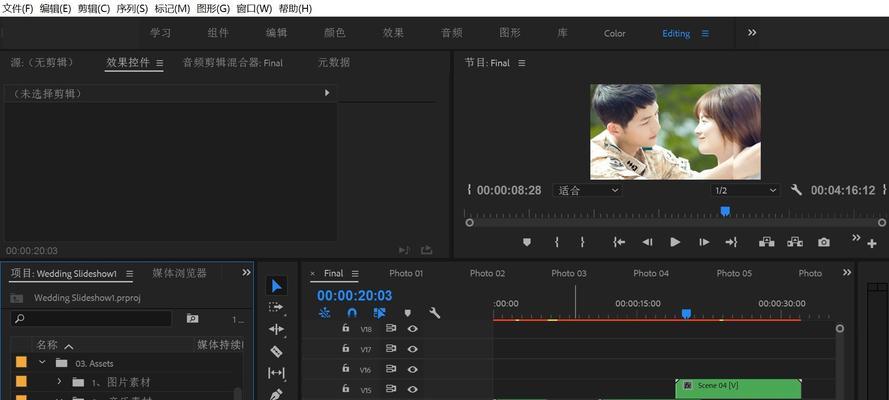Toggle lock on track V17

pos(345,348)
